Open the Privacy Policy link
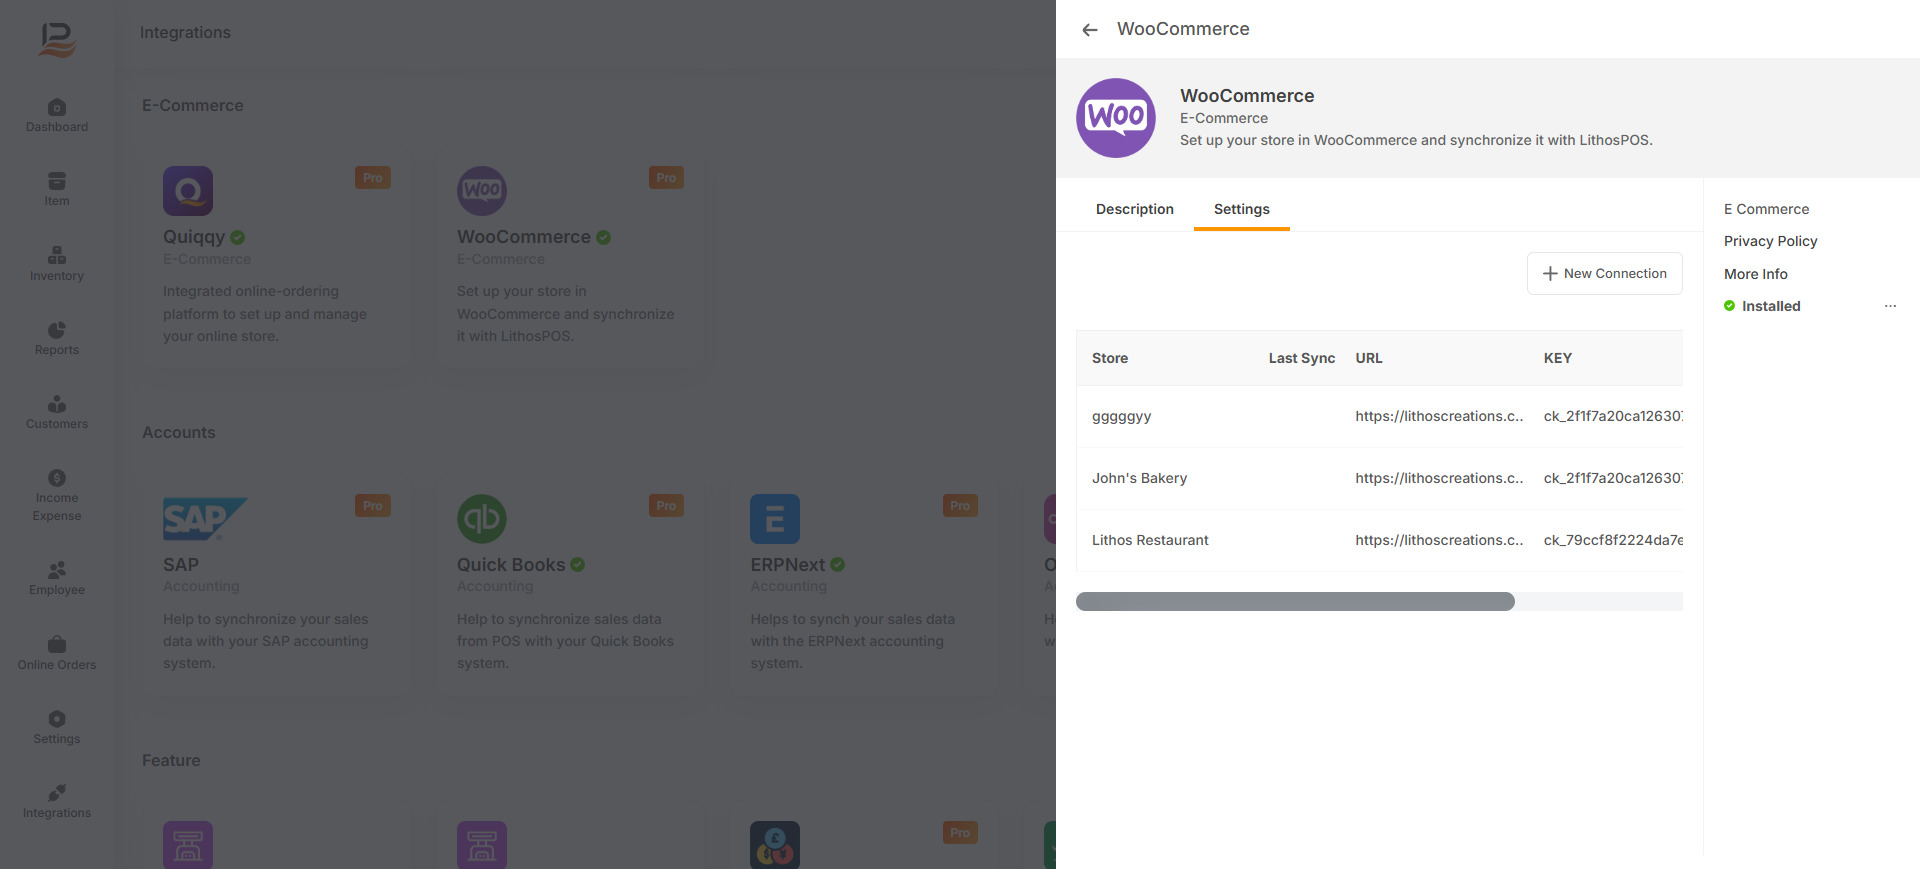 click(1770, 241)
